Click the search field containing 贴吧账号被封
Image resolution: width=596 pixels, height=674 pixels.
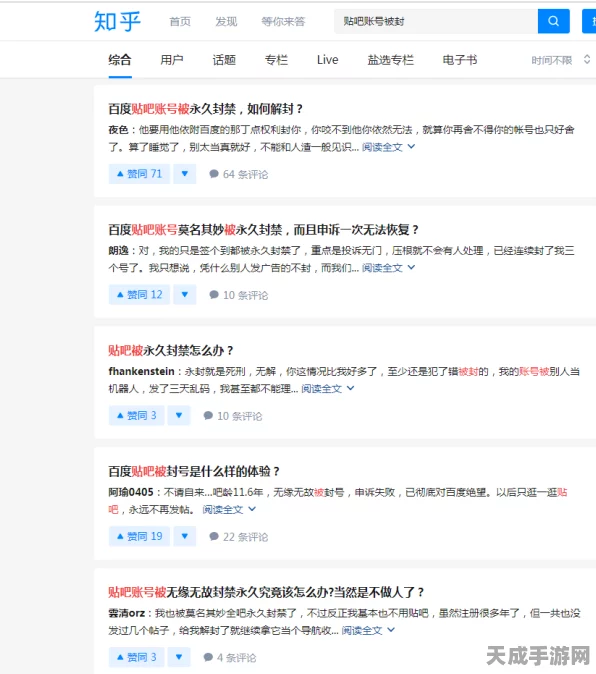(436, 21)
